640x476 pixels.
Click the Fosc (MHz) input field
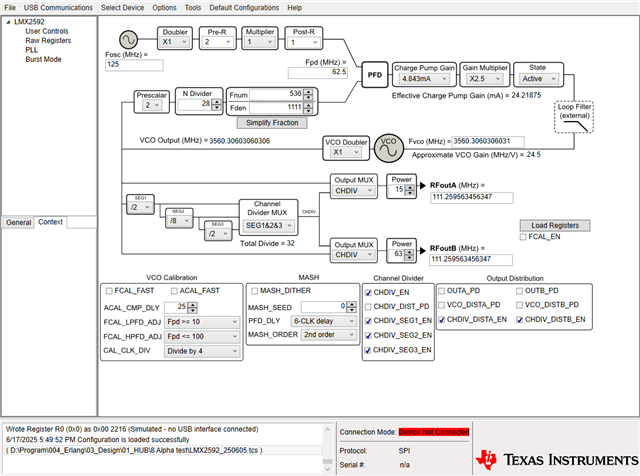pyautogui.click(x=134, y=65)
